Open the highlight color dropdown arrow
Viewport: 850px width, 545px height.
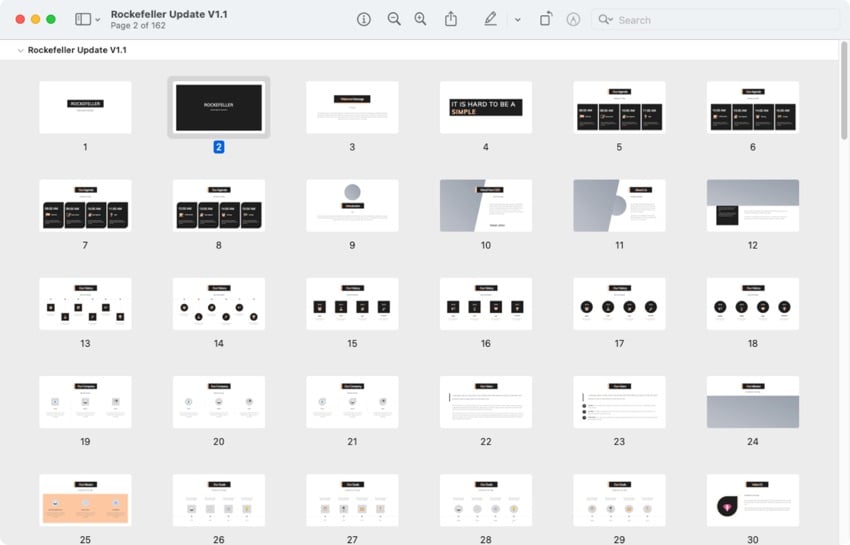(517, 20)
